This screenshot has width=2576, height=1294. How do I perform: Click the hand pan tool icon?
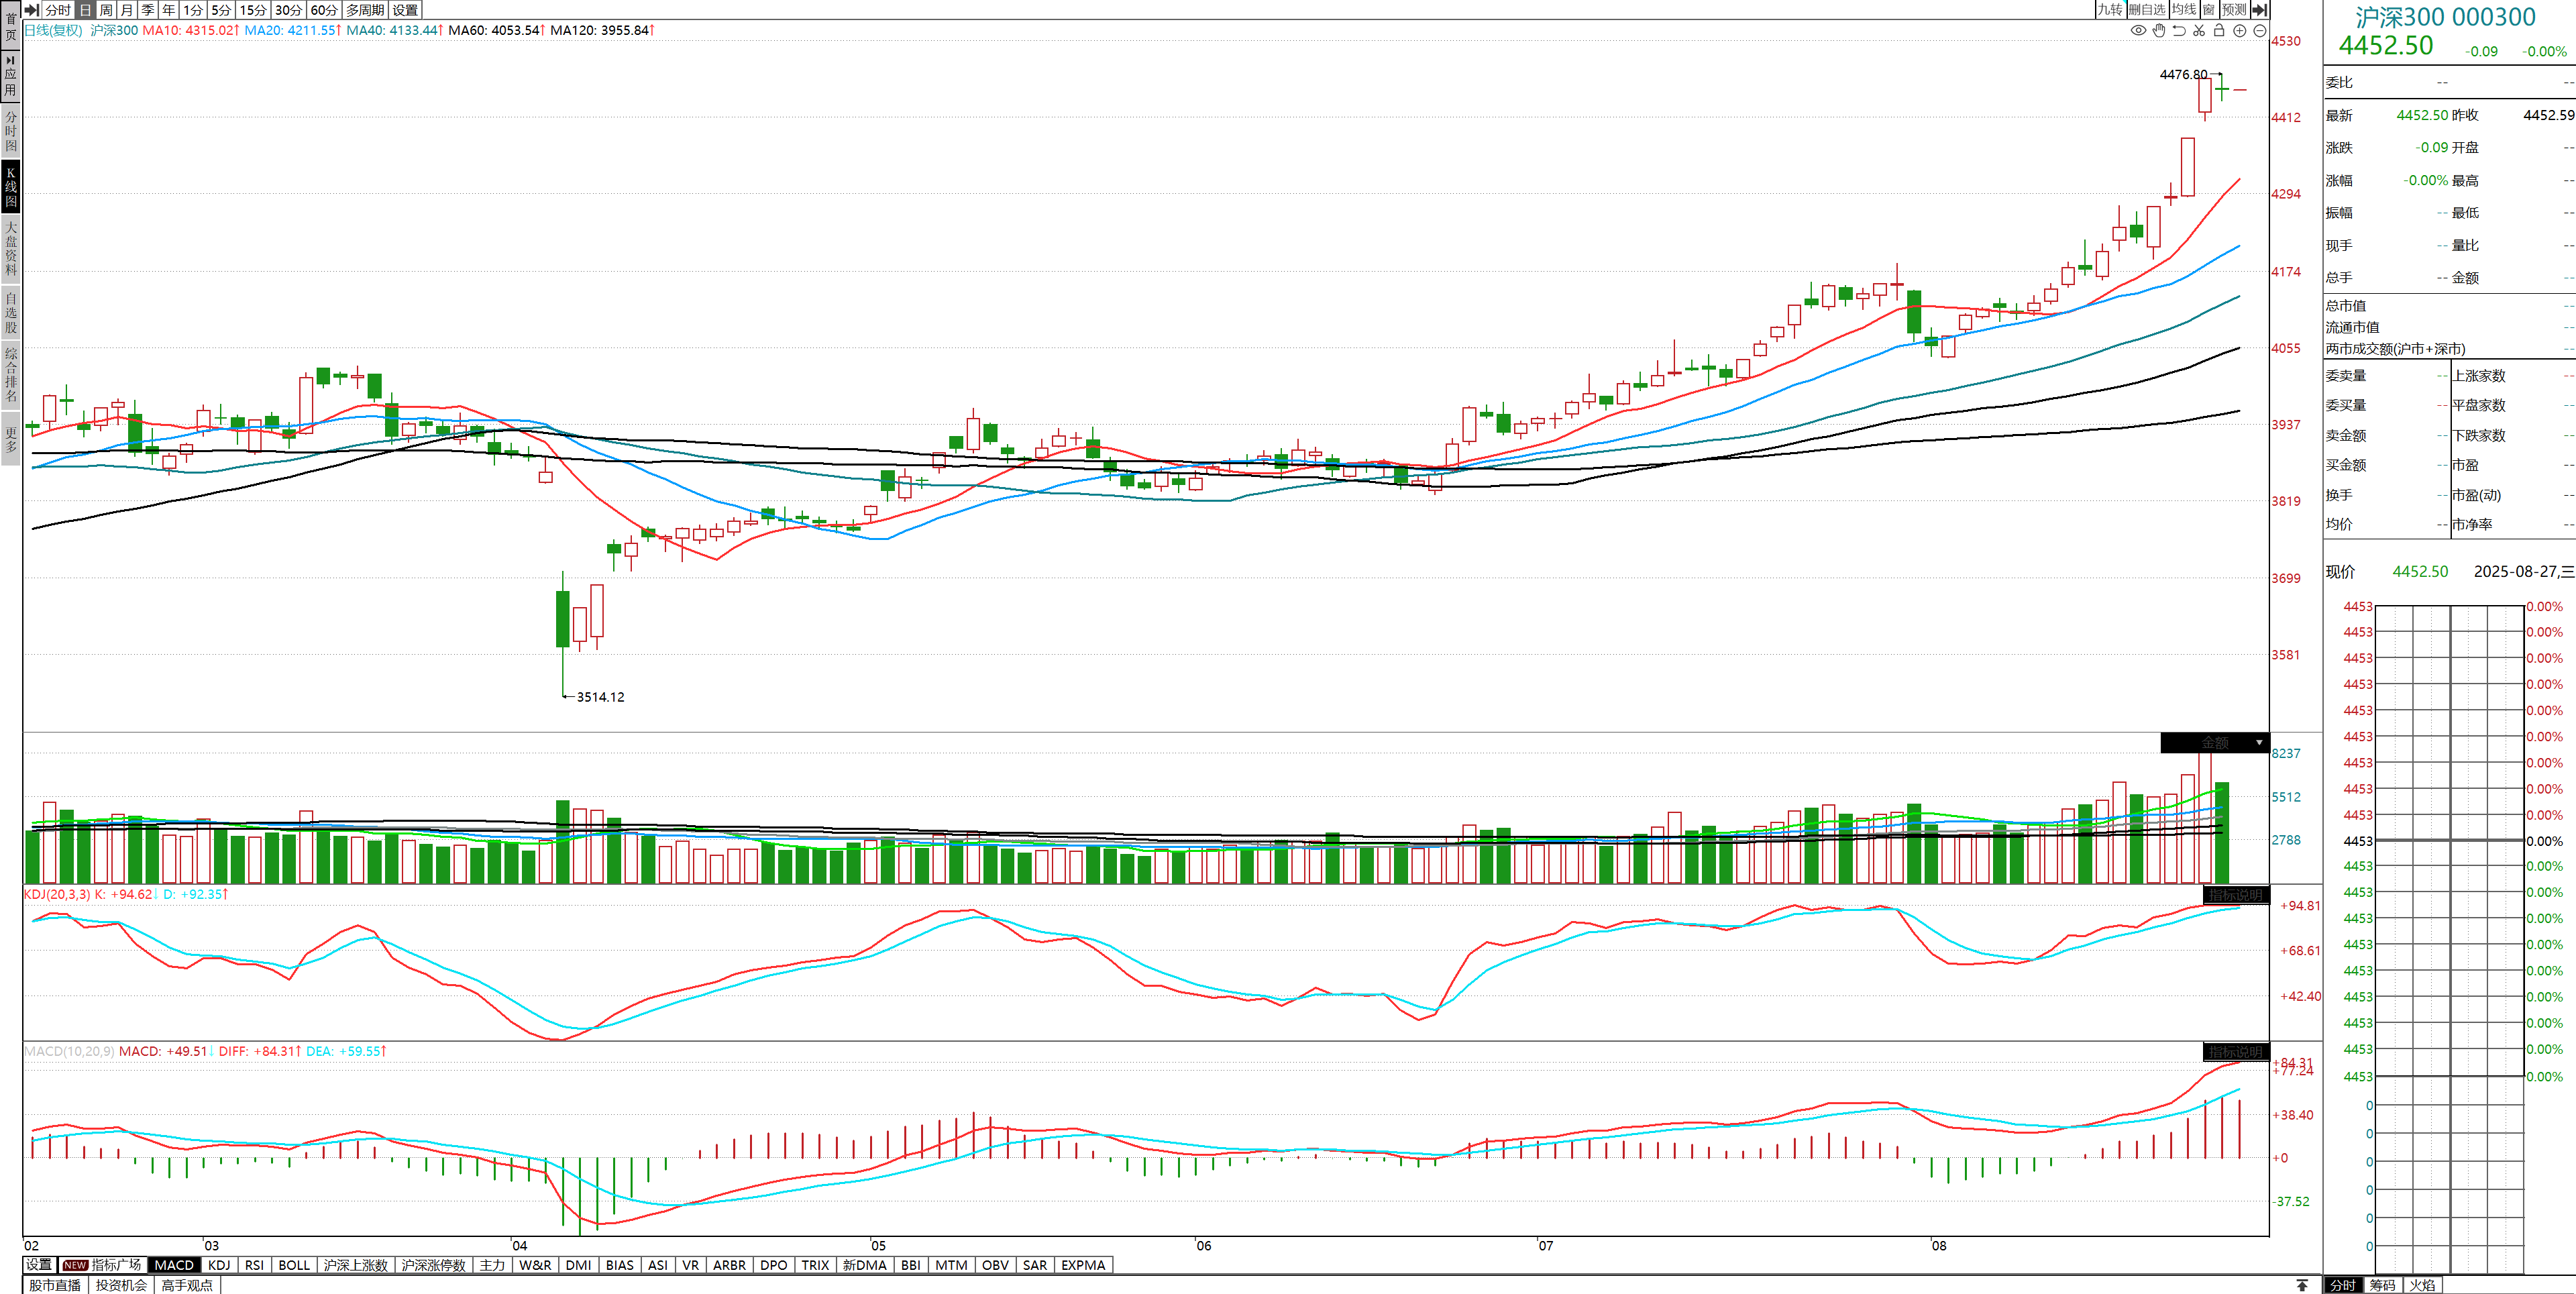[x=2158, y=31]
